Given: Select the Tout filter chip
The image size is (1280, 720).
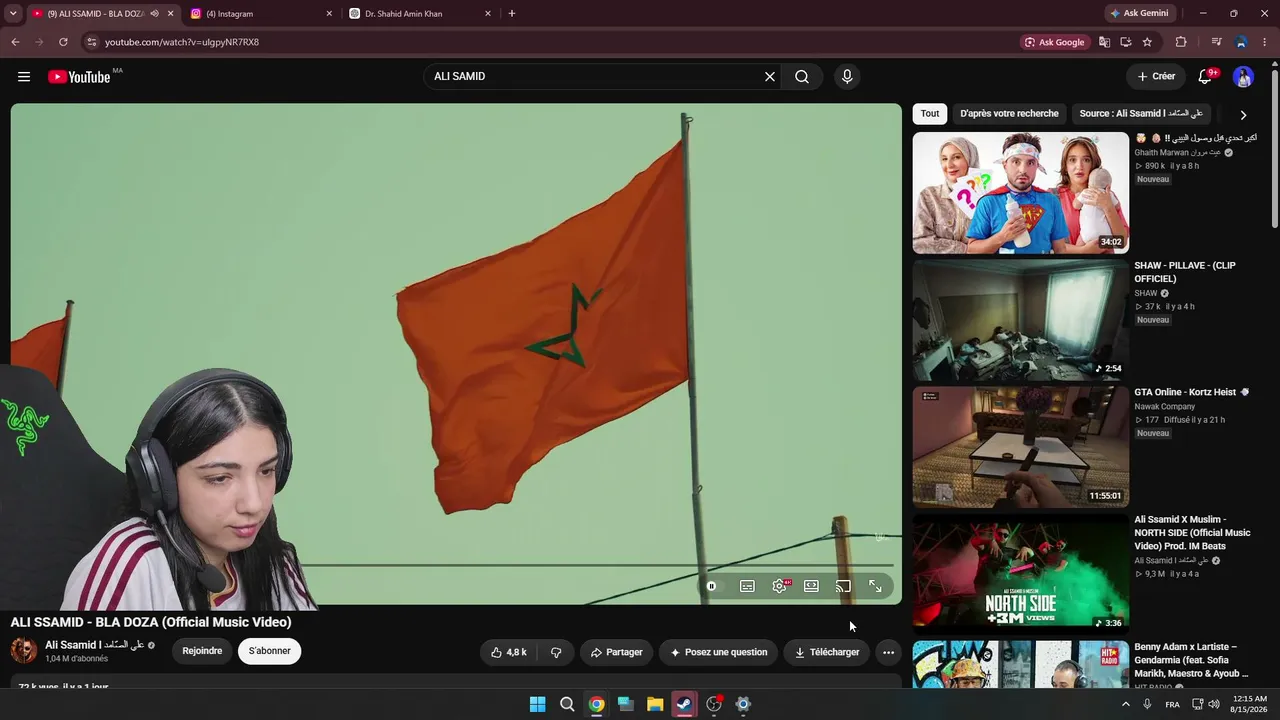Looking at the screenshot, I should (x=930, y=114).
